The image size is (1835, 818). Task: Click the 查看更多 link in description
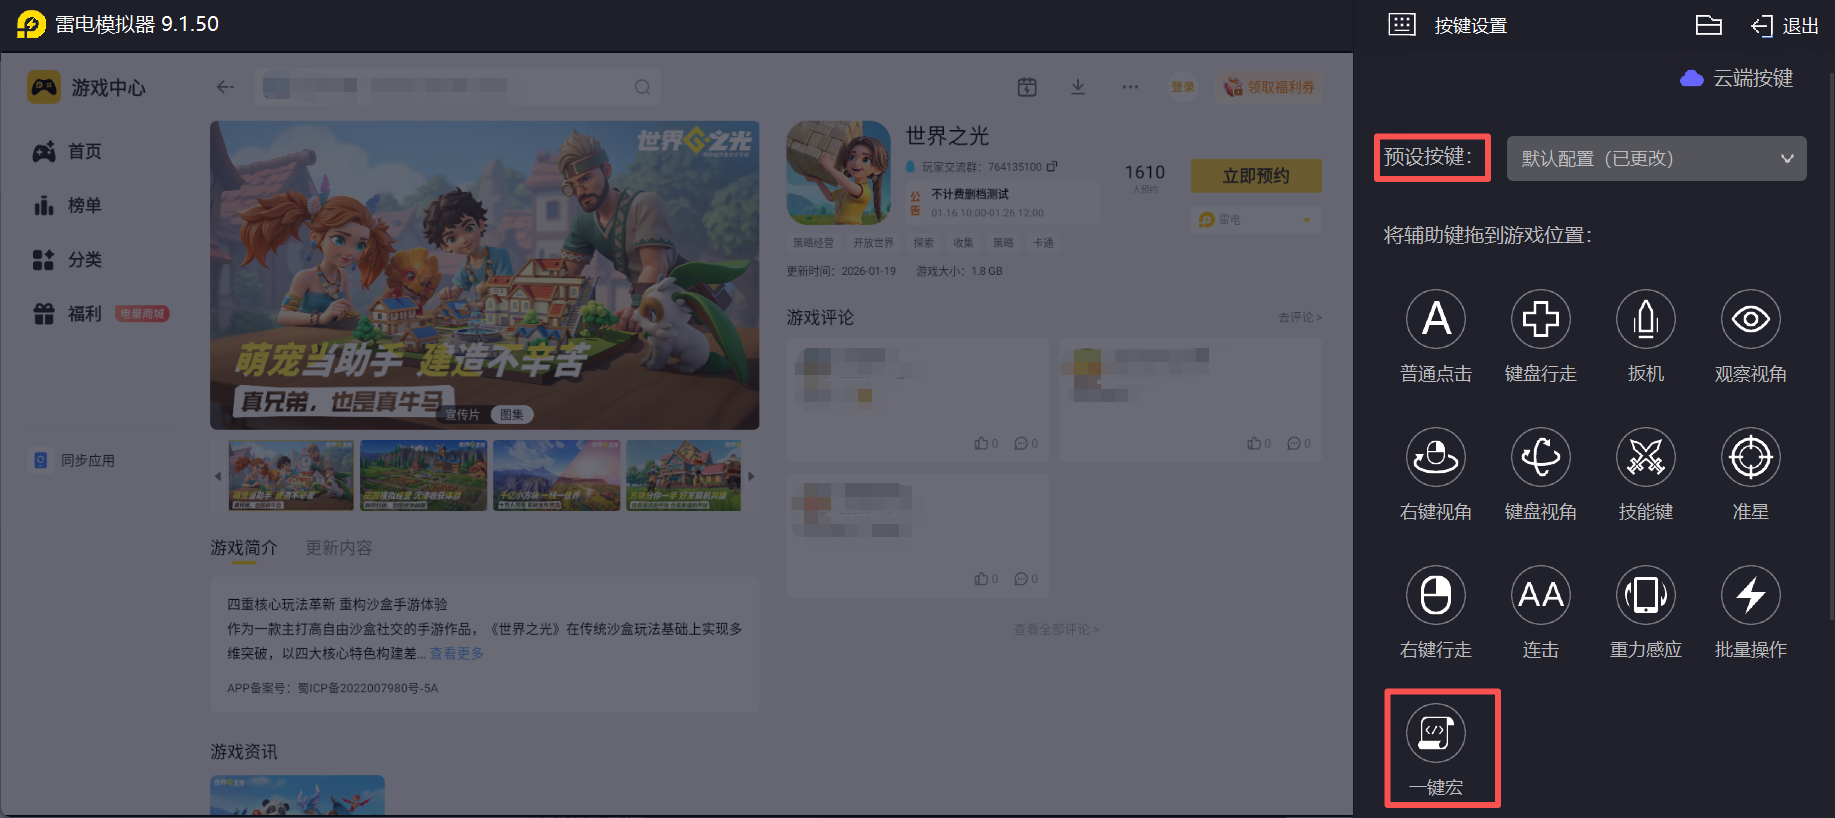[457, 653]
